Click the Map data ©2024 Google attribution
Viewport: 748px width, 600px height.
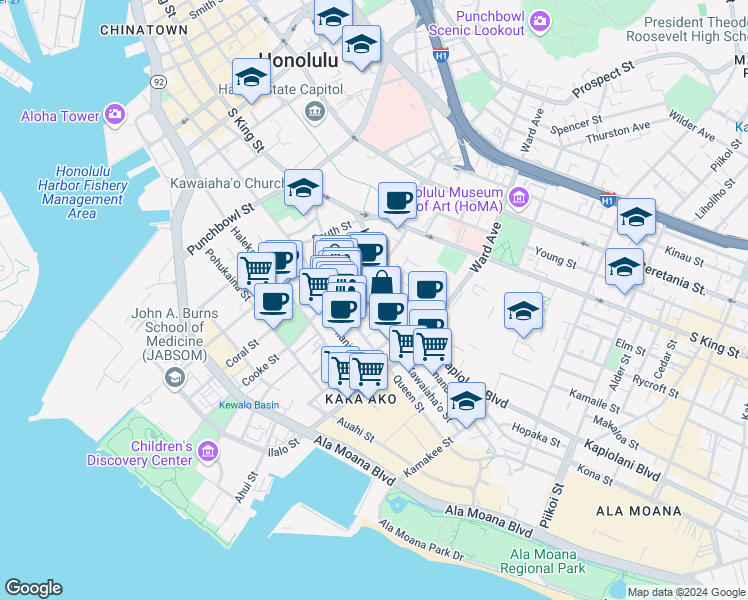pos(687,593)
